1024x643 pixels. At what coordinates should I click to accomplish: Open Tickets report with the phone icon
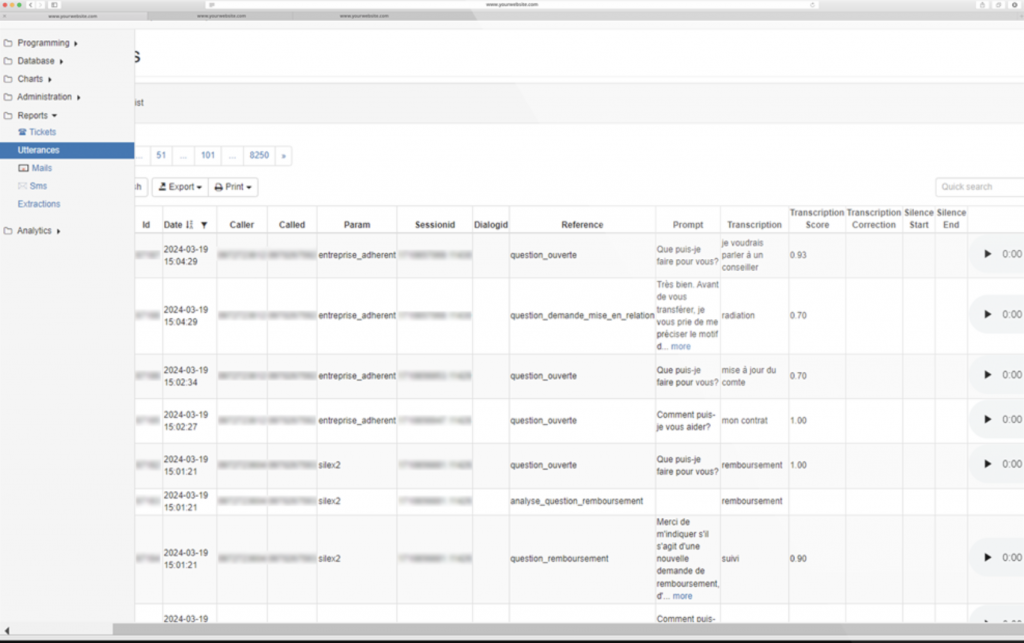coord(36,132)
